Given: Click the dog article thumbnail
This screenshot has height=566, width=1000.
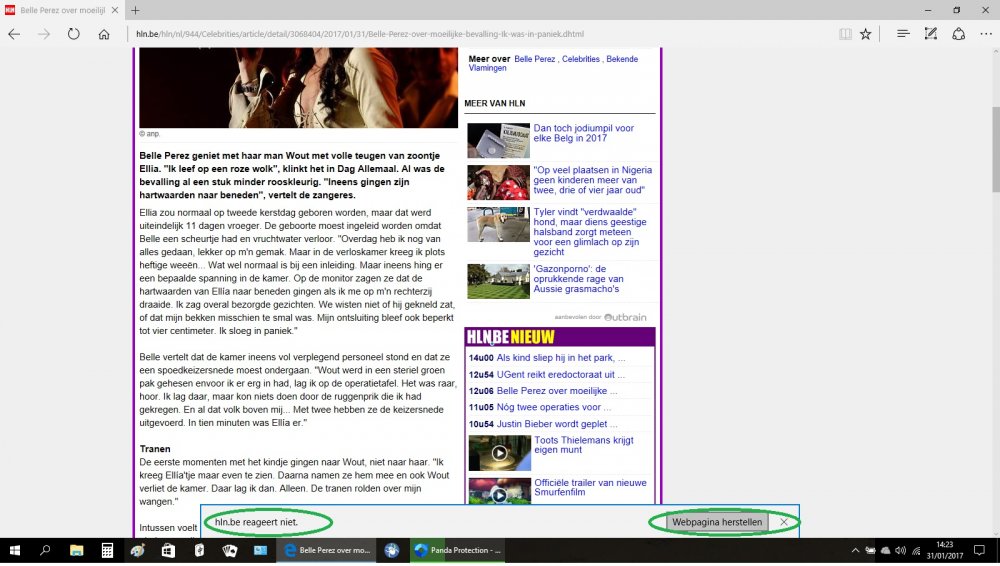Looking at the screenshot, I should [498, 225].
